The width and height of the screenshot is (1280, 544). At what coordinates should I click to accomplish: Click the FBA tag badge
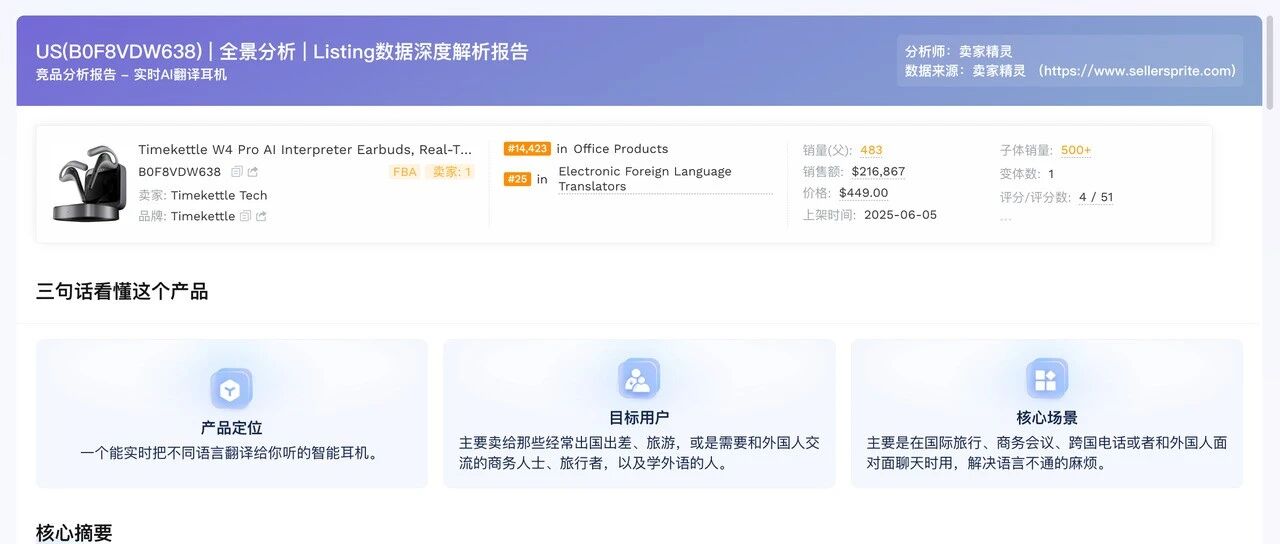[x=405, y=172]
